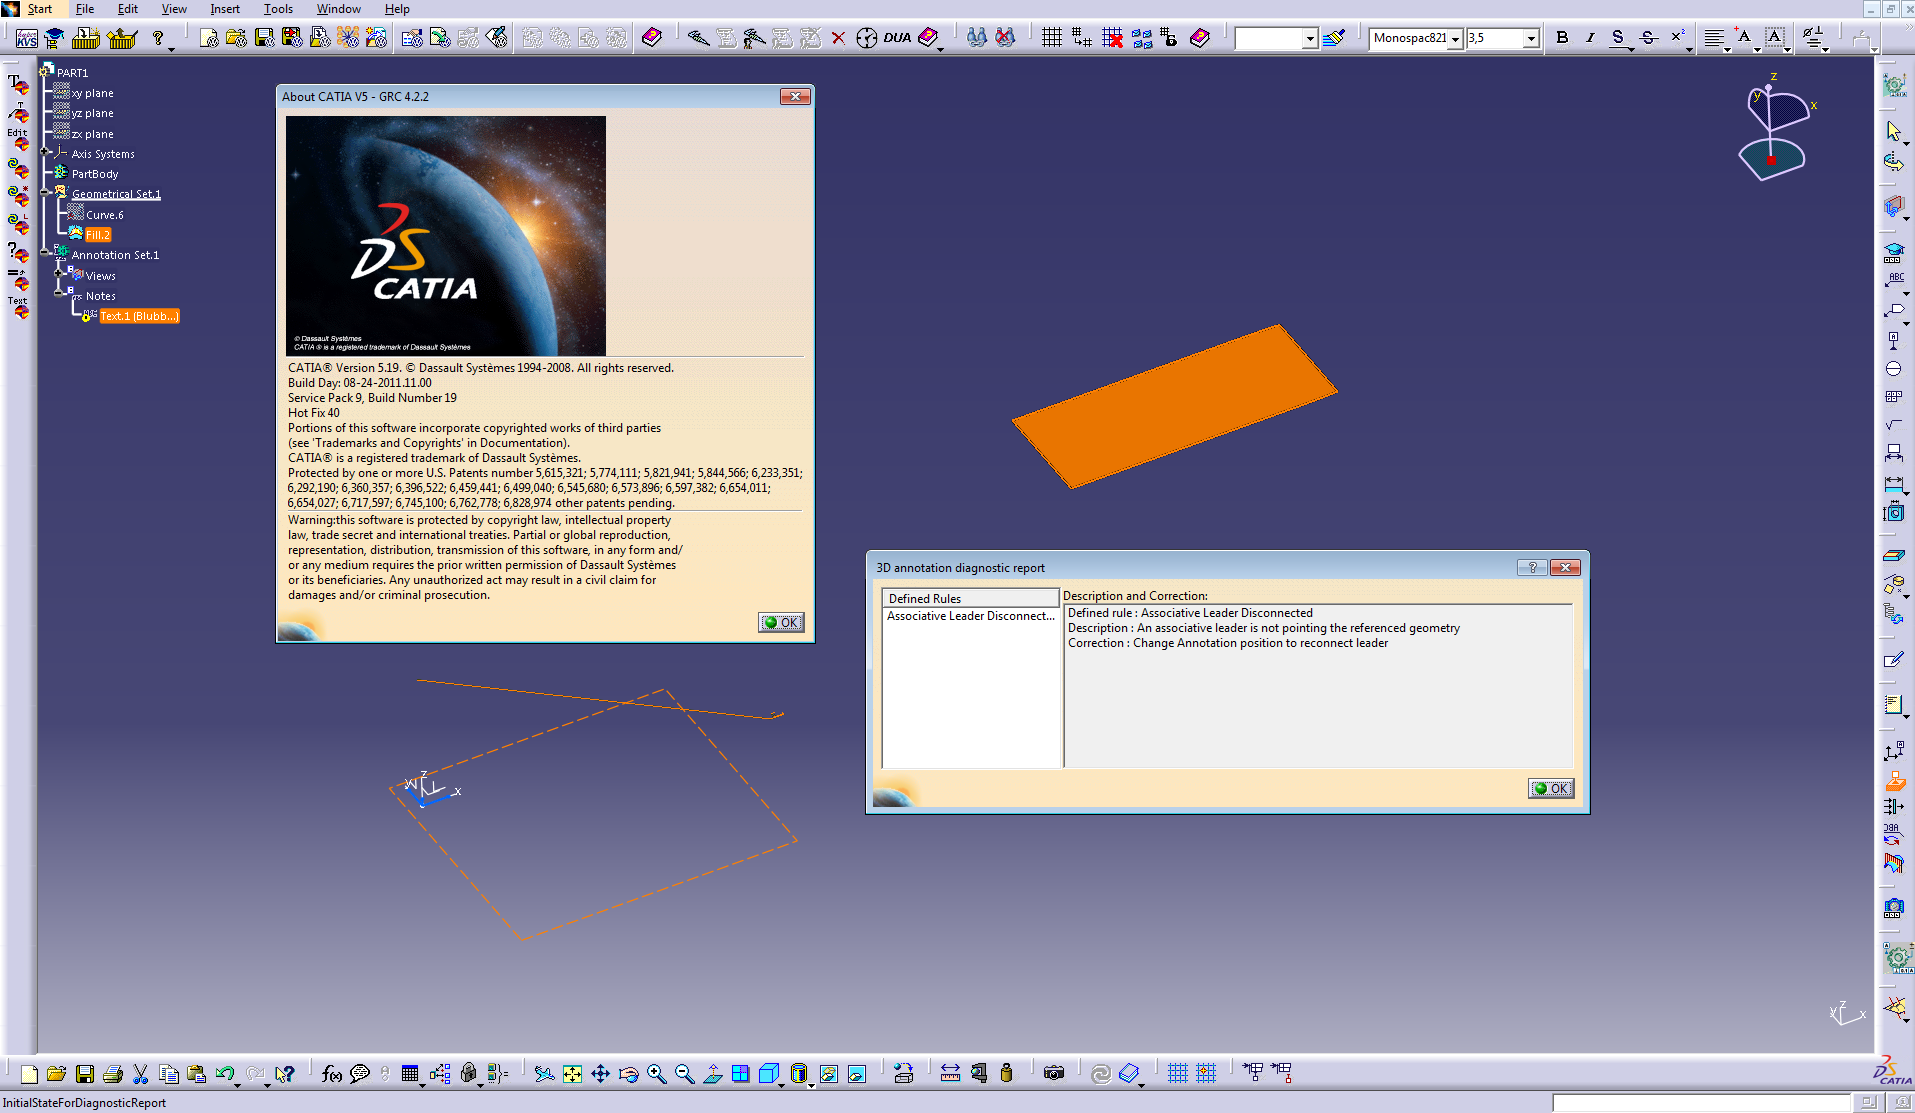Click the Save icon in bottom toolbar

85,1073
